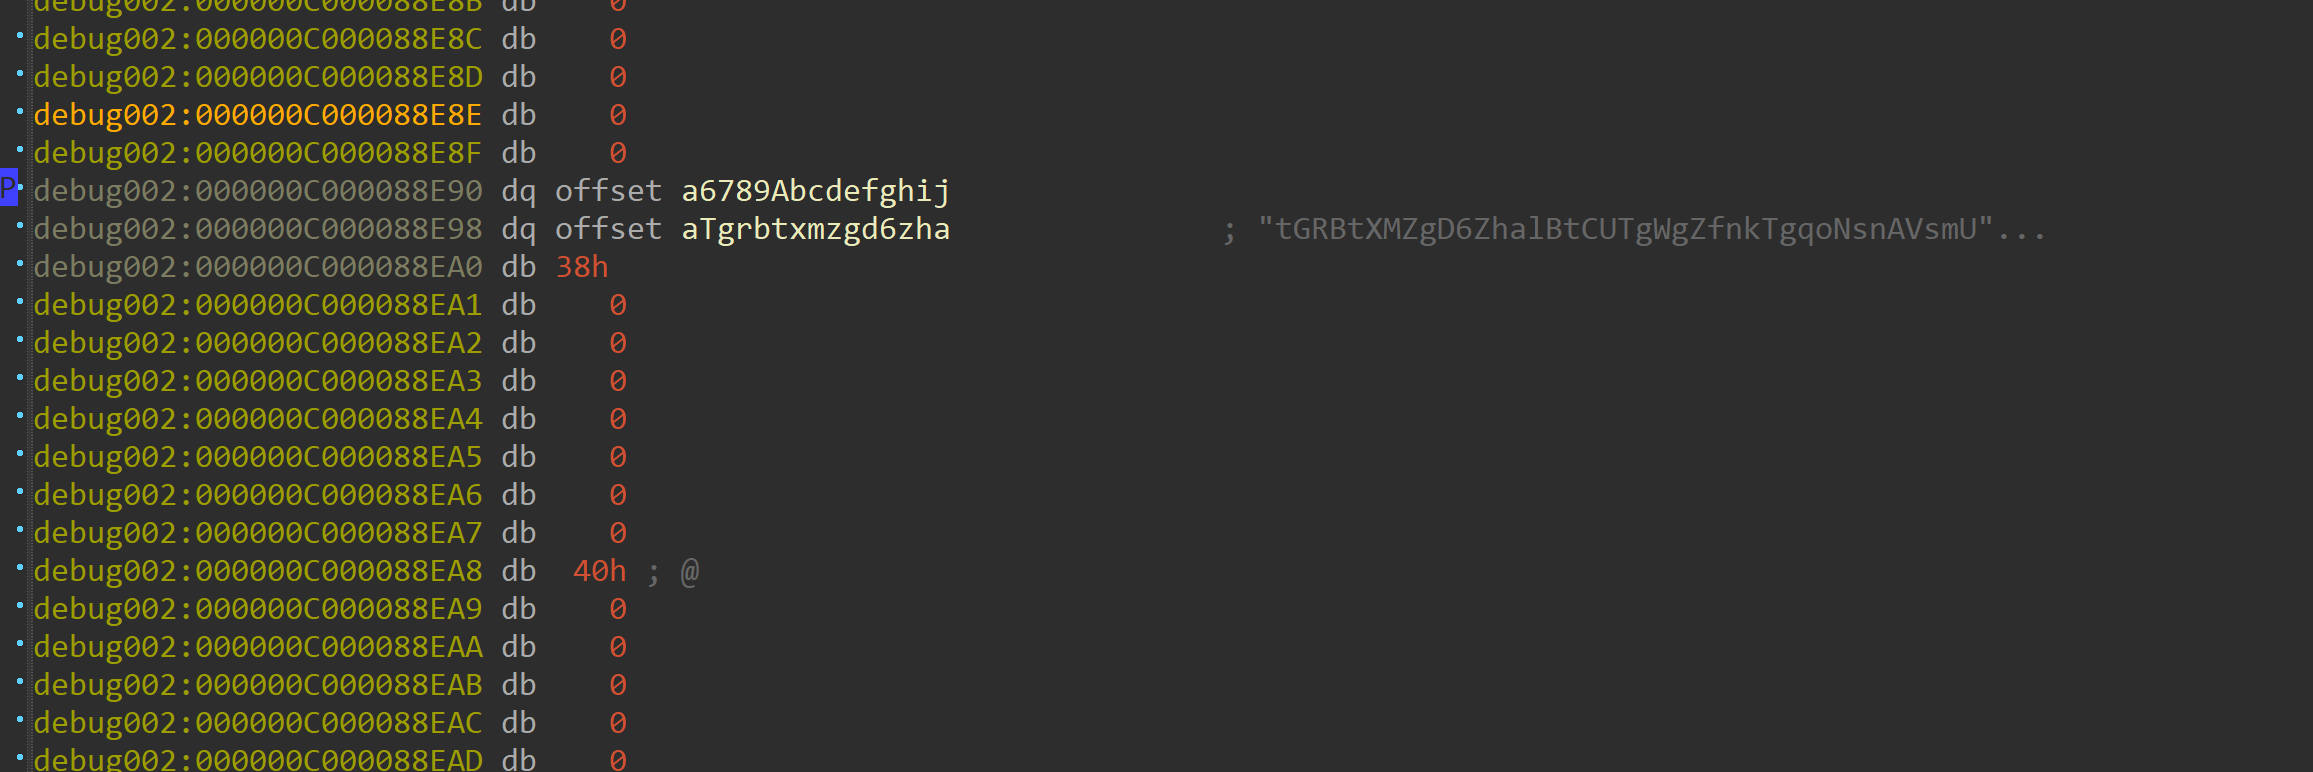Click the gutter dot beside address 000000C000088E8C

pos(20,35)
